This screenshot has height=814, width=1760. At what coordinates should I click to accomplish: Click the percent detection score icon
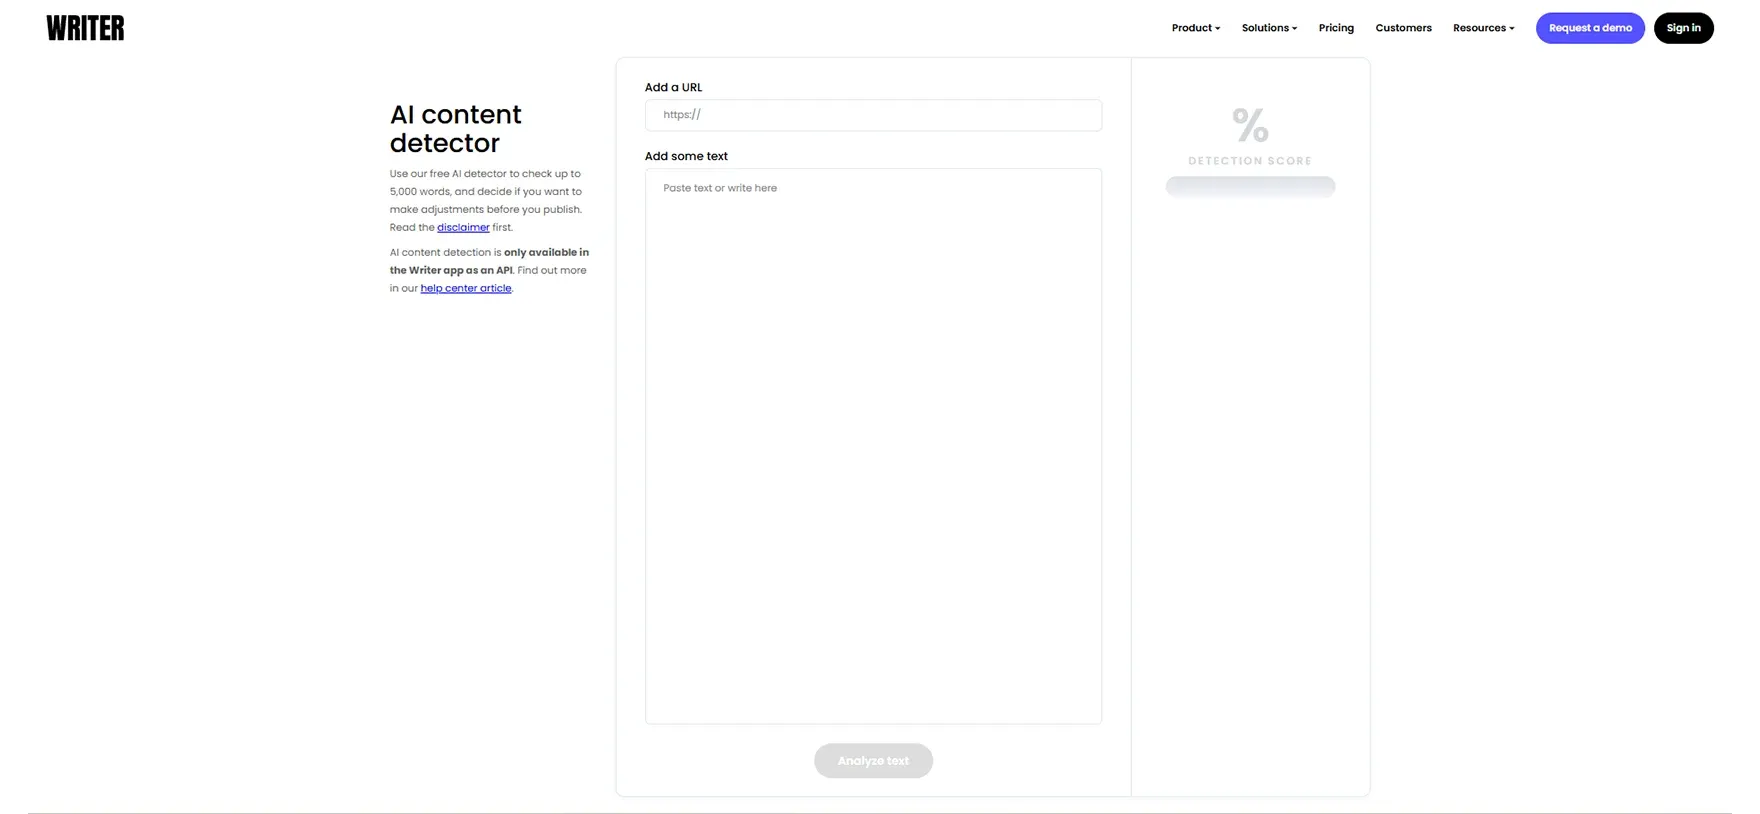pos(1250,125)
